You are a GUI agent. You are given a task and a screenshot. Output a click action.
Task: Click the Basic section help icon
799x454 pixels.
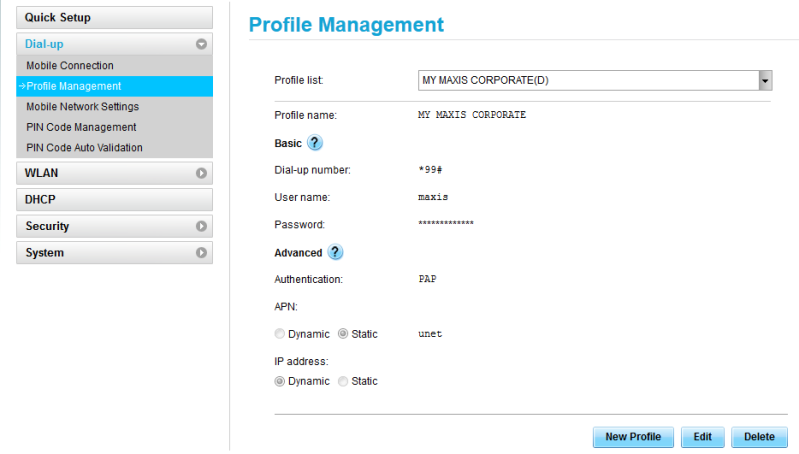315,143
